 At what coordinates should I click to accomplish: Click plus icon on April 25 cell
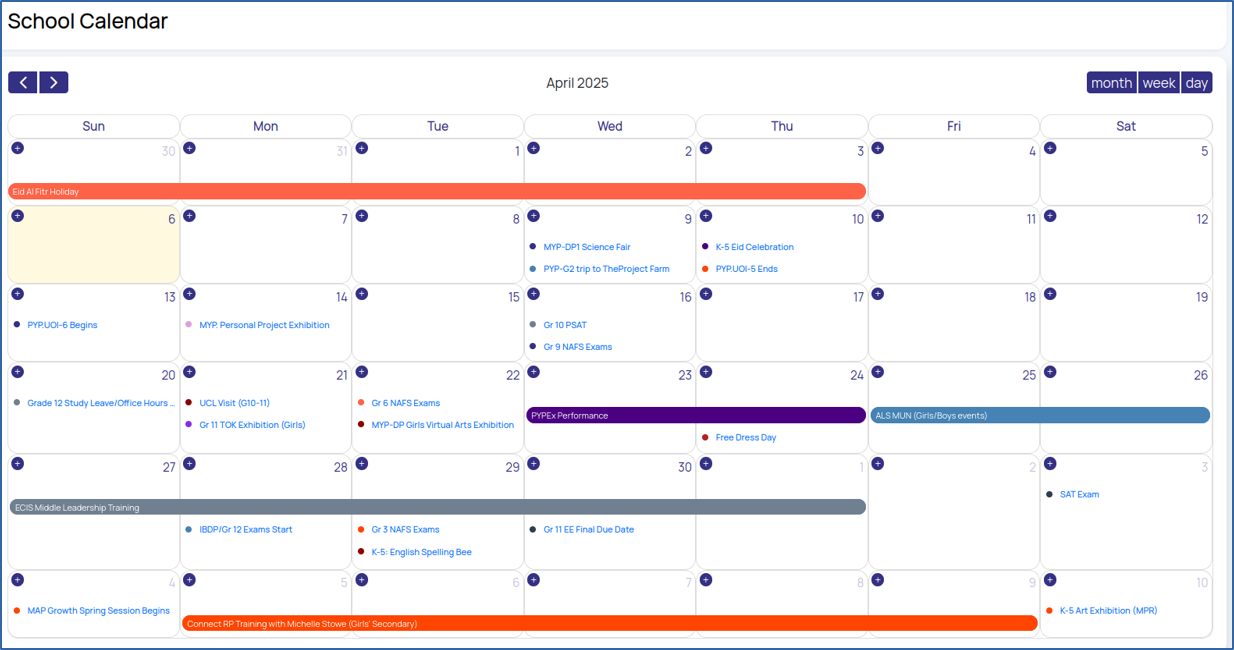pos(878,372)
